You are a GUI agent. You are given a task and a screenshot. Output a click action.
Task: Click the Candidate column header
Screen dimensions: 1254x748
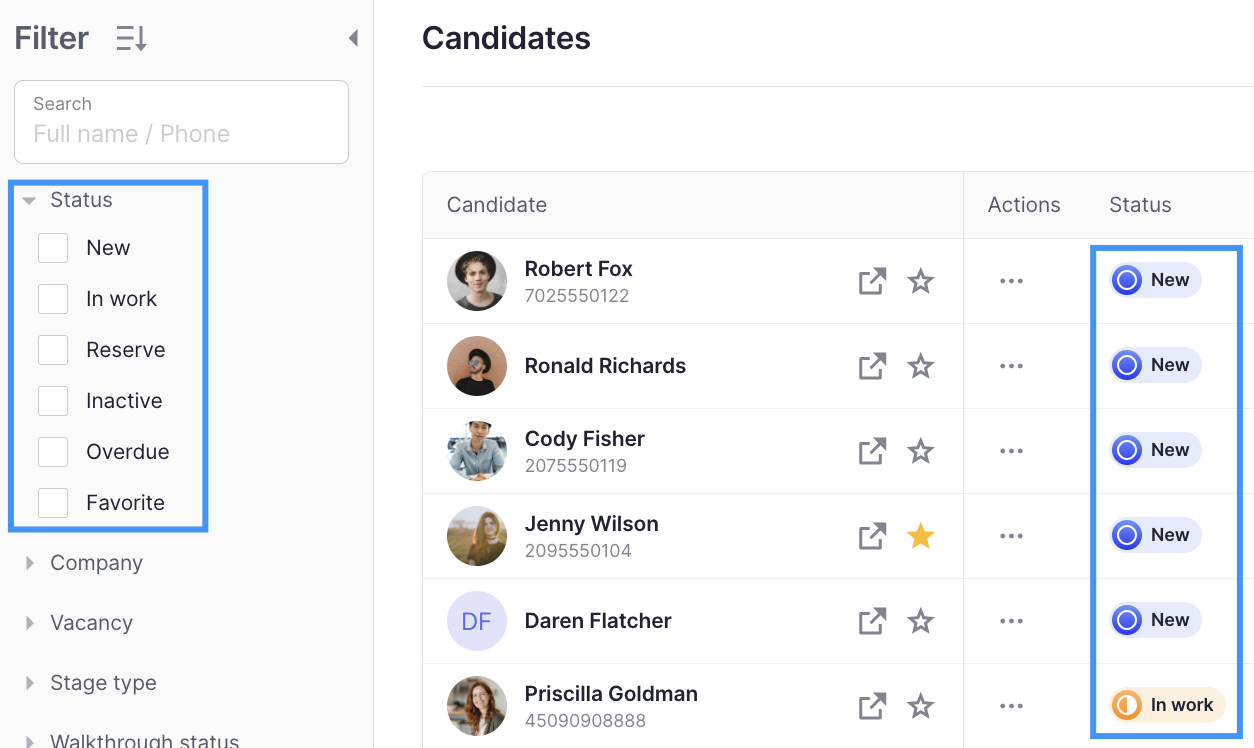pyautogui.click(x=497, y=204)
